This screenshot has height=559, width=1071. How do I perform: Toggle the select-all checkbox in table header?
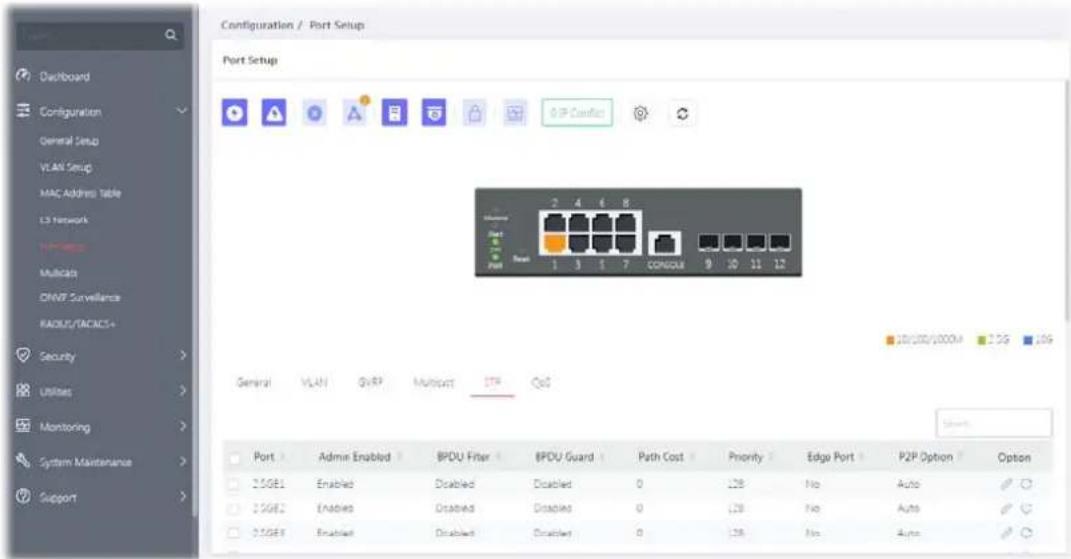[x=234, y=458]
